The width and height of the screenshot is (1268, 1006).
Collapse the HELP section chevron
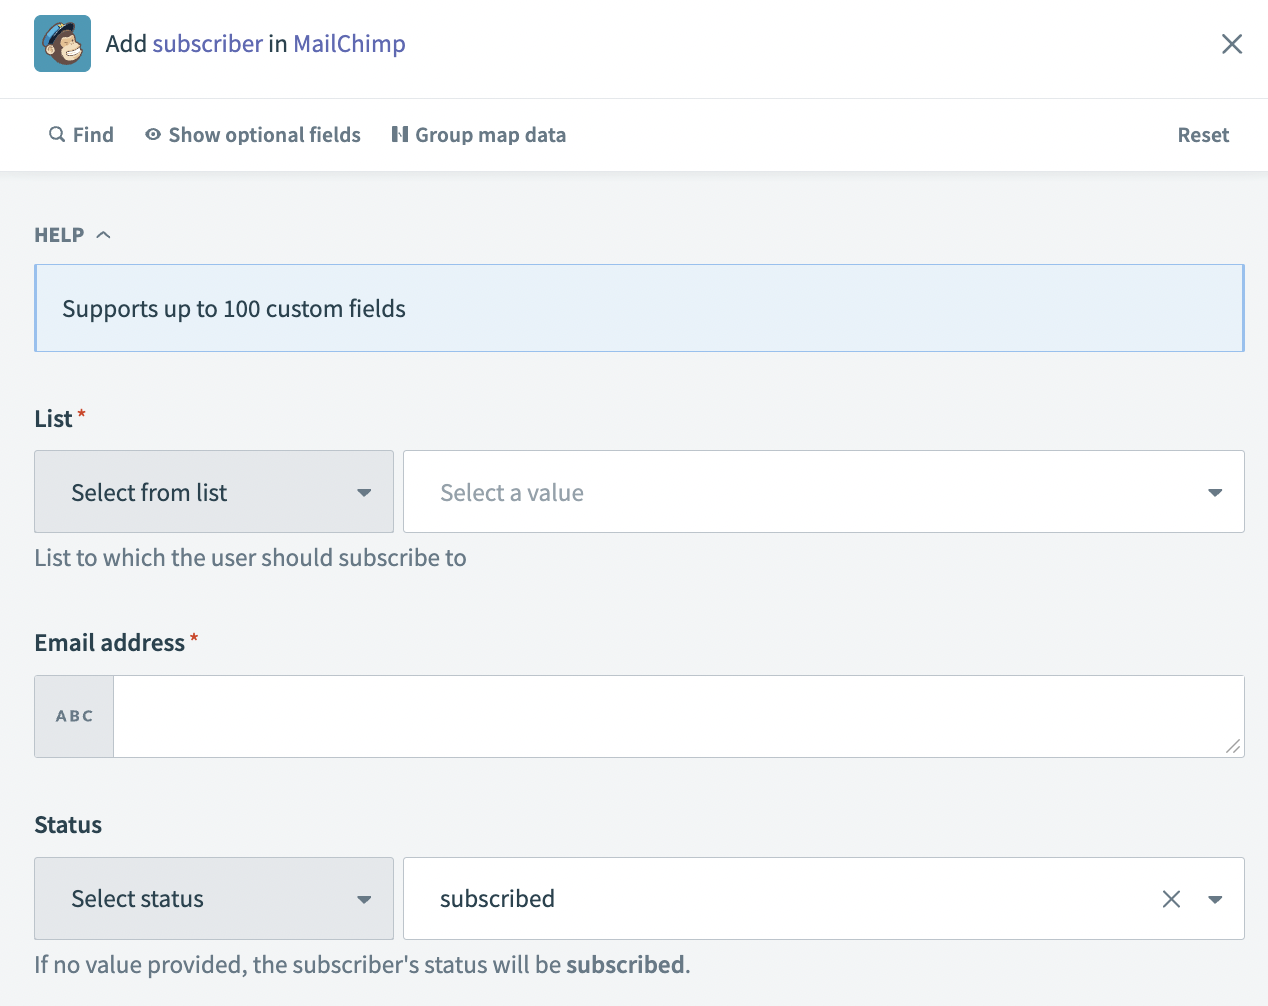point(103,235)
